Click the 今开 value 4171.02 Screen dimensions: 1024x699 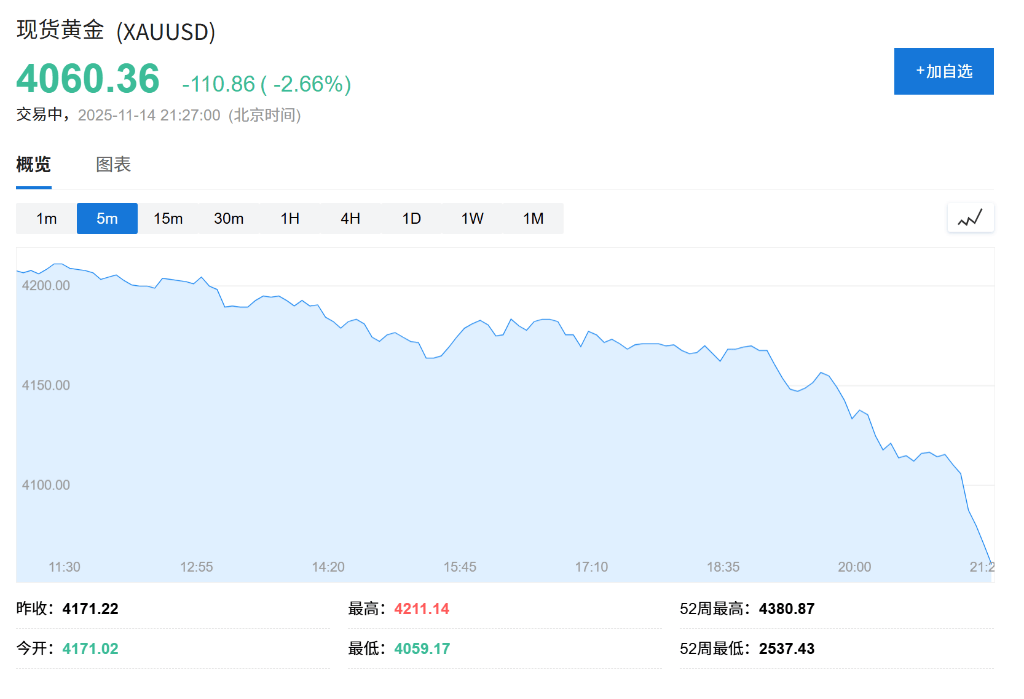90,648
